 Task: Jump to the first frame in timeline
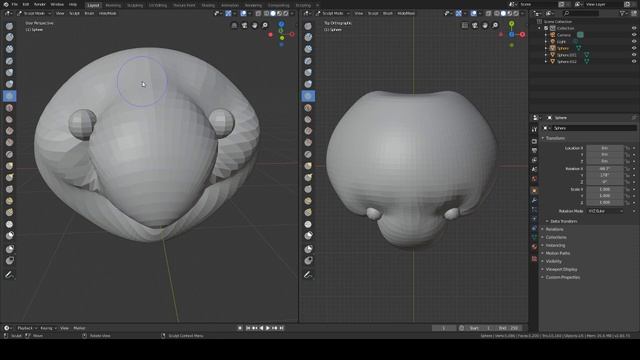coord(248,328)
